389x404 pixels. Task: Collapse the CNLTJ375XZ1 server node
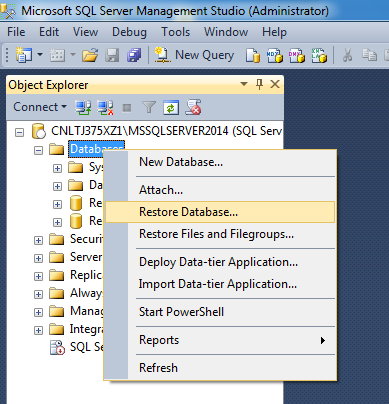(x=20, y=133)
